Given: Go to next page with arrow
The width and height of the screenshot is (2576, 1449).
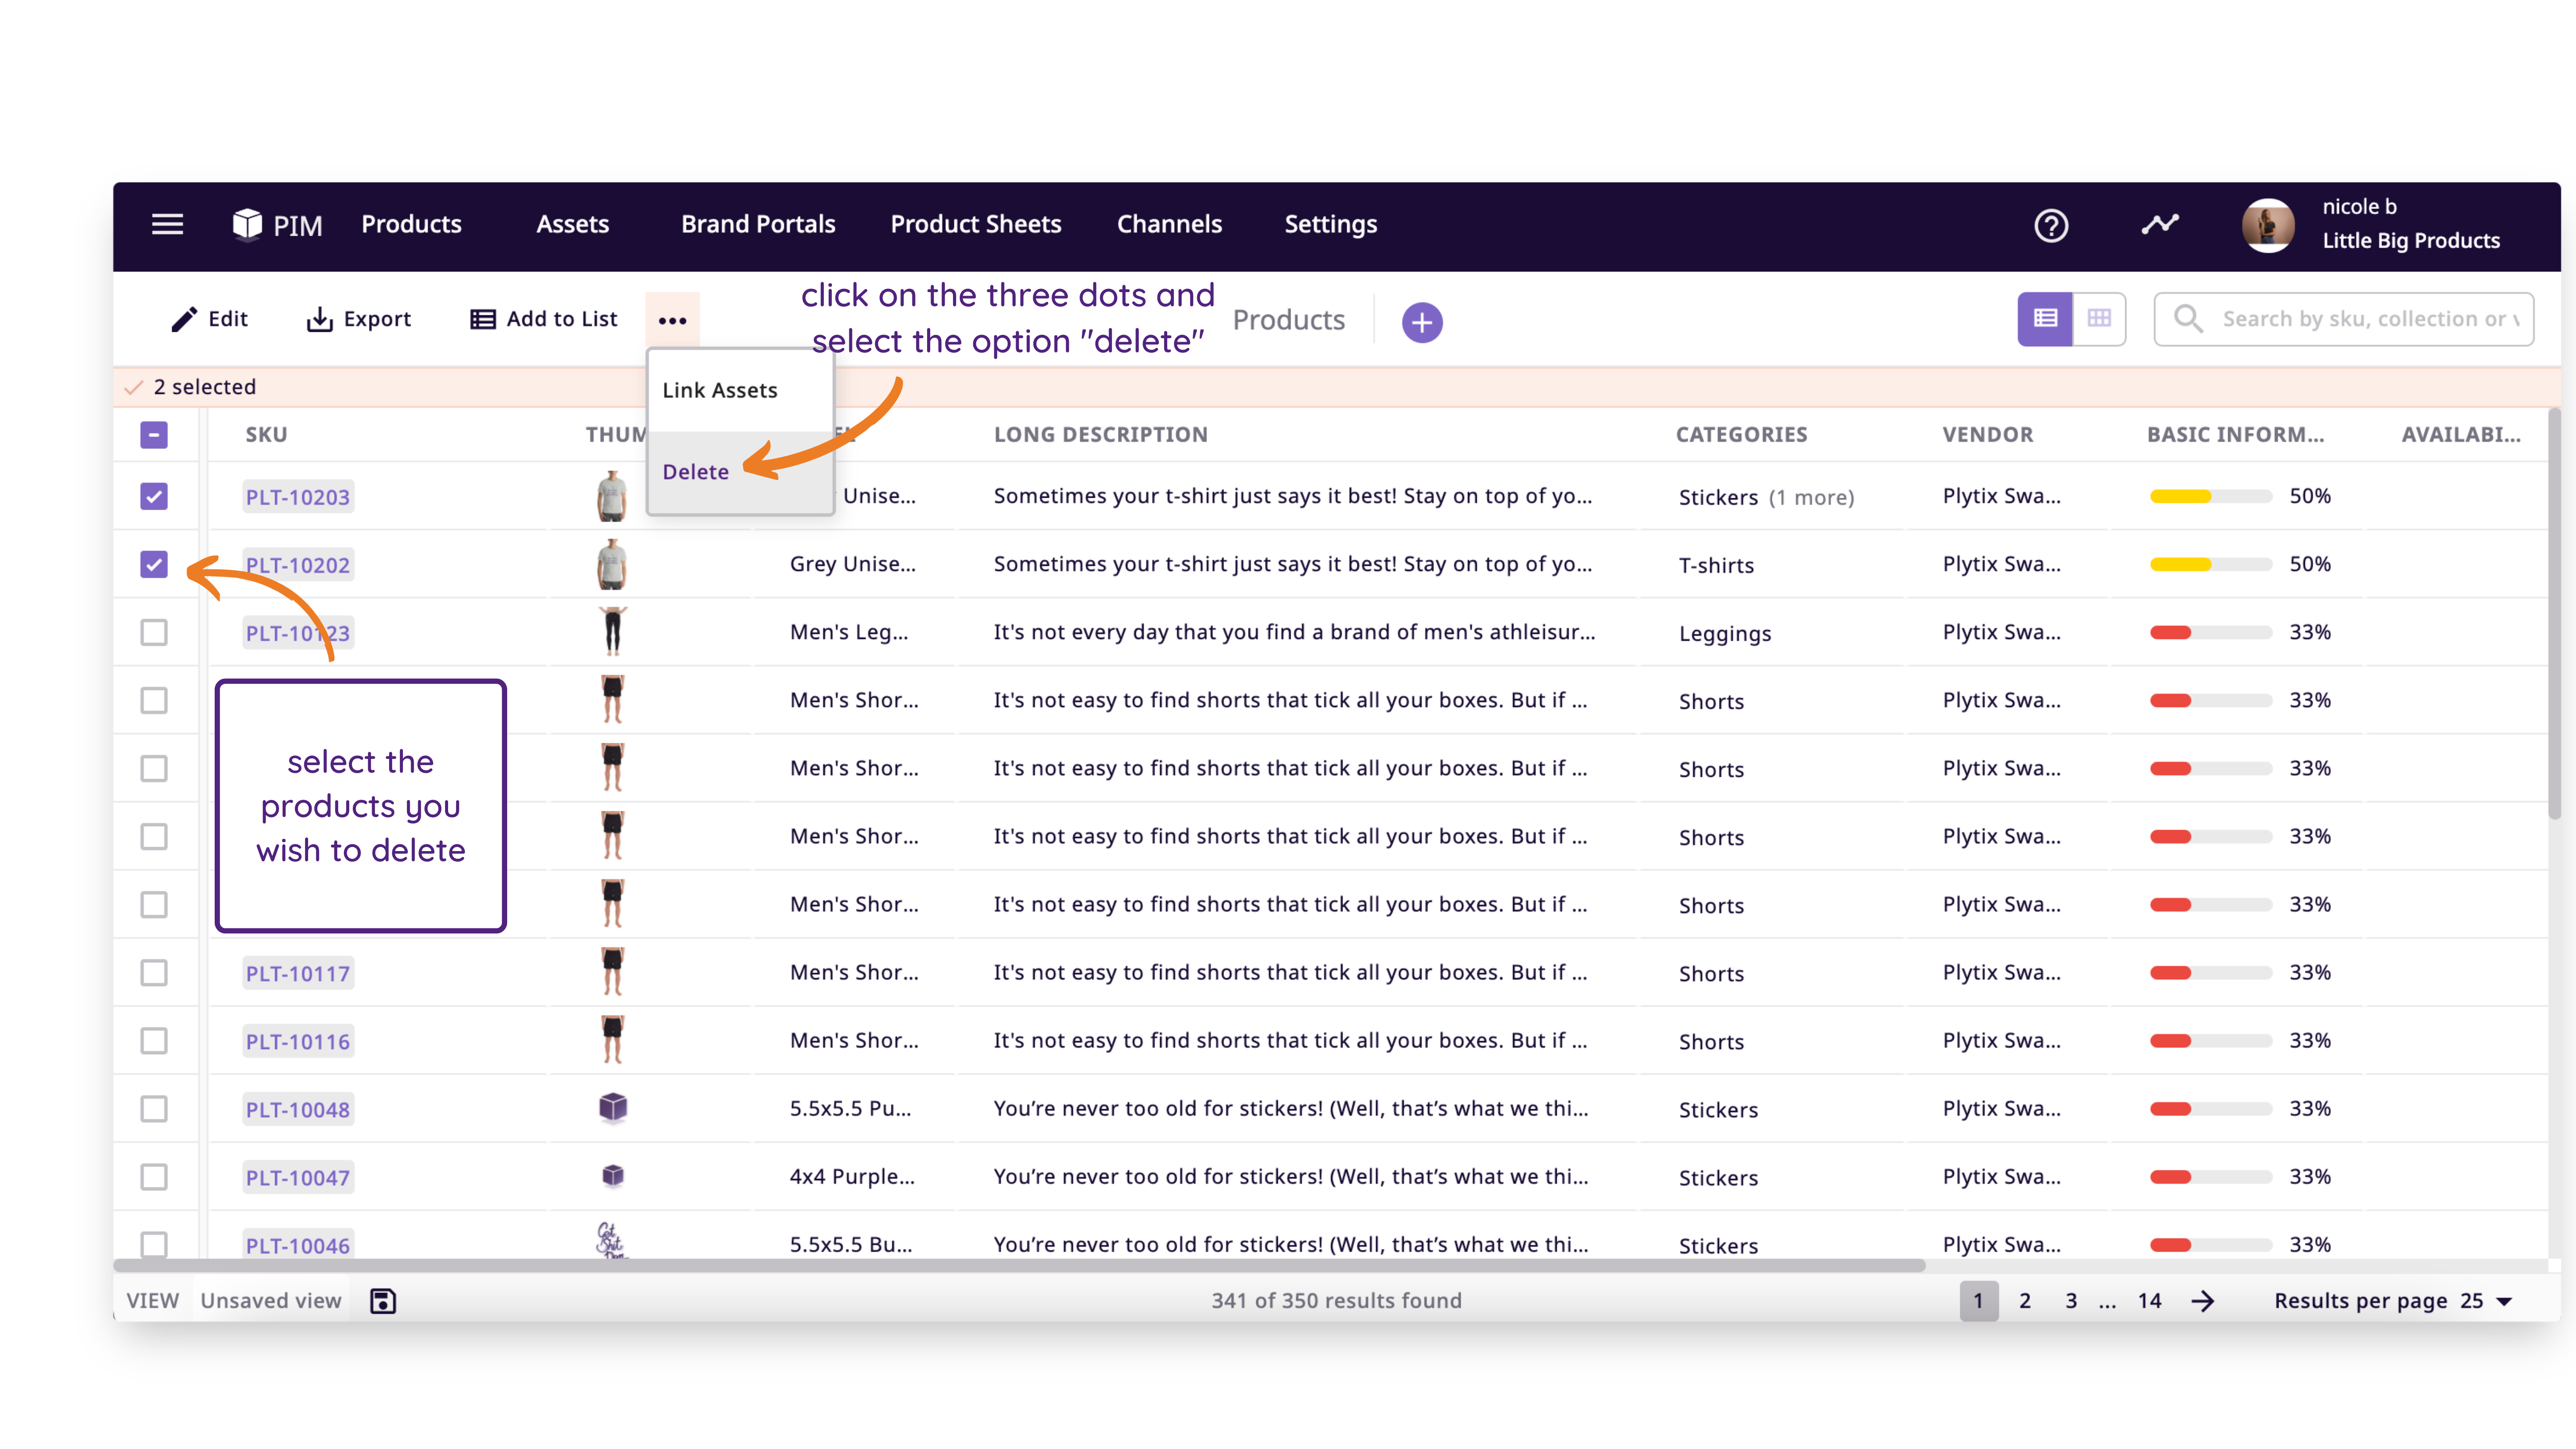Looking at the screenshot, I should [x=2202, y=1301].
